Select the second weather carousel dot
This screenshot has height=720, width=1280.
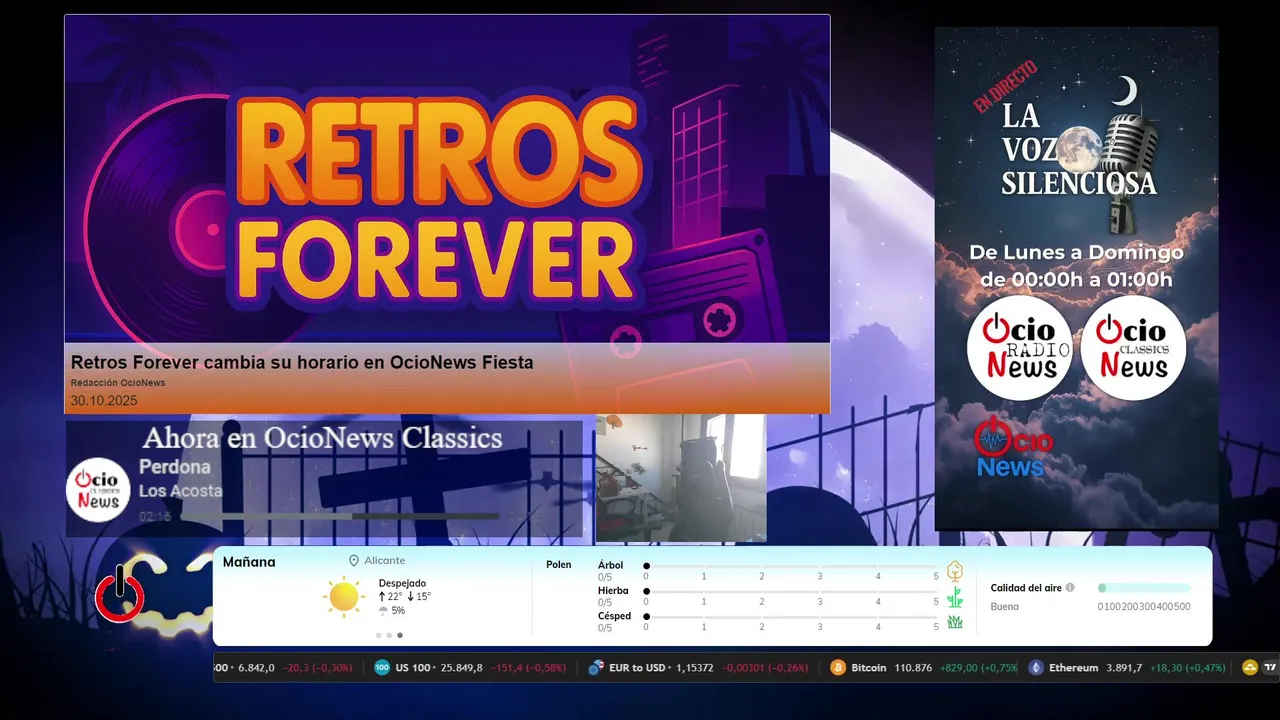coord(389,635)
